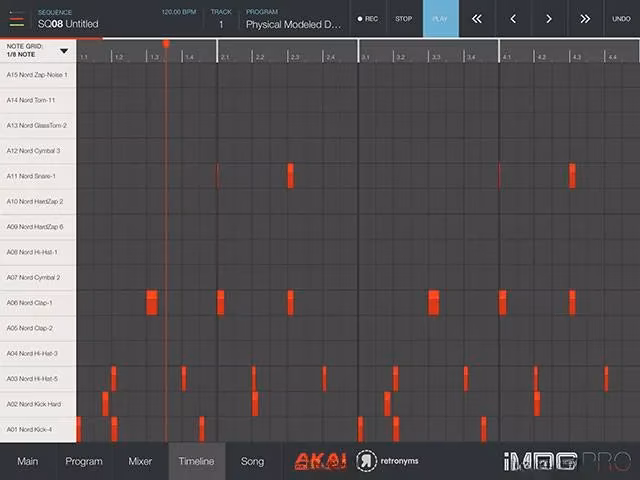
Task: Select the Kick-4 note at 3.1
Action: 360,429
